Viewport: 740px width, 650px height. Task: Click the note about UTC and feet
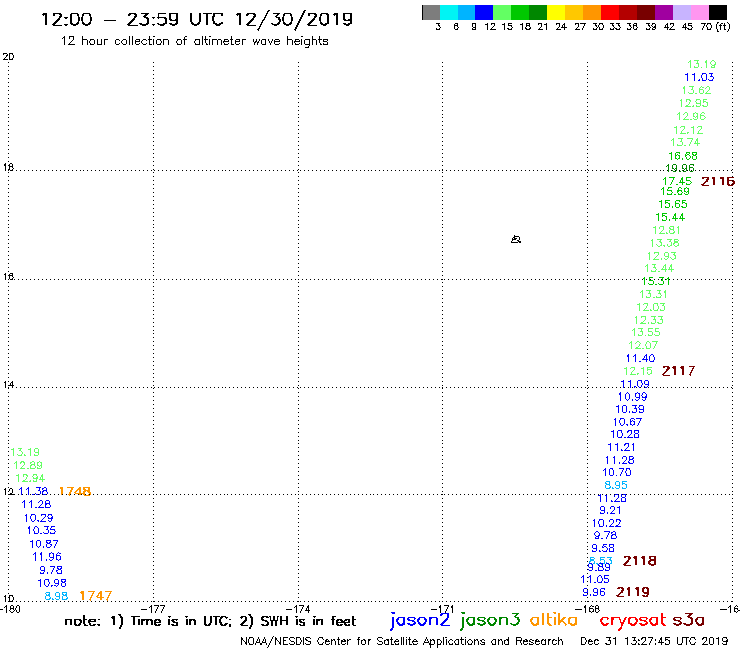point(210,621)
